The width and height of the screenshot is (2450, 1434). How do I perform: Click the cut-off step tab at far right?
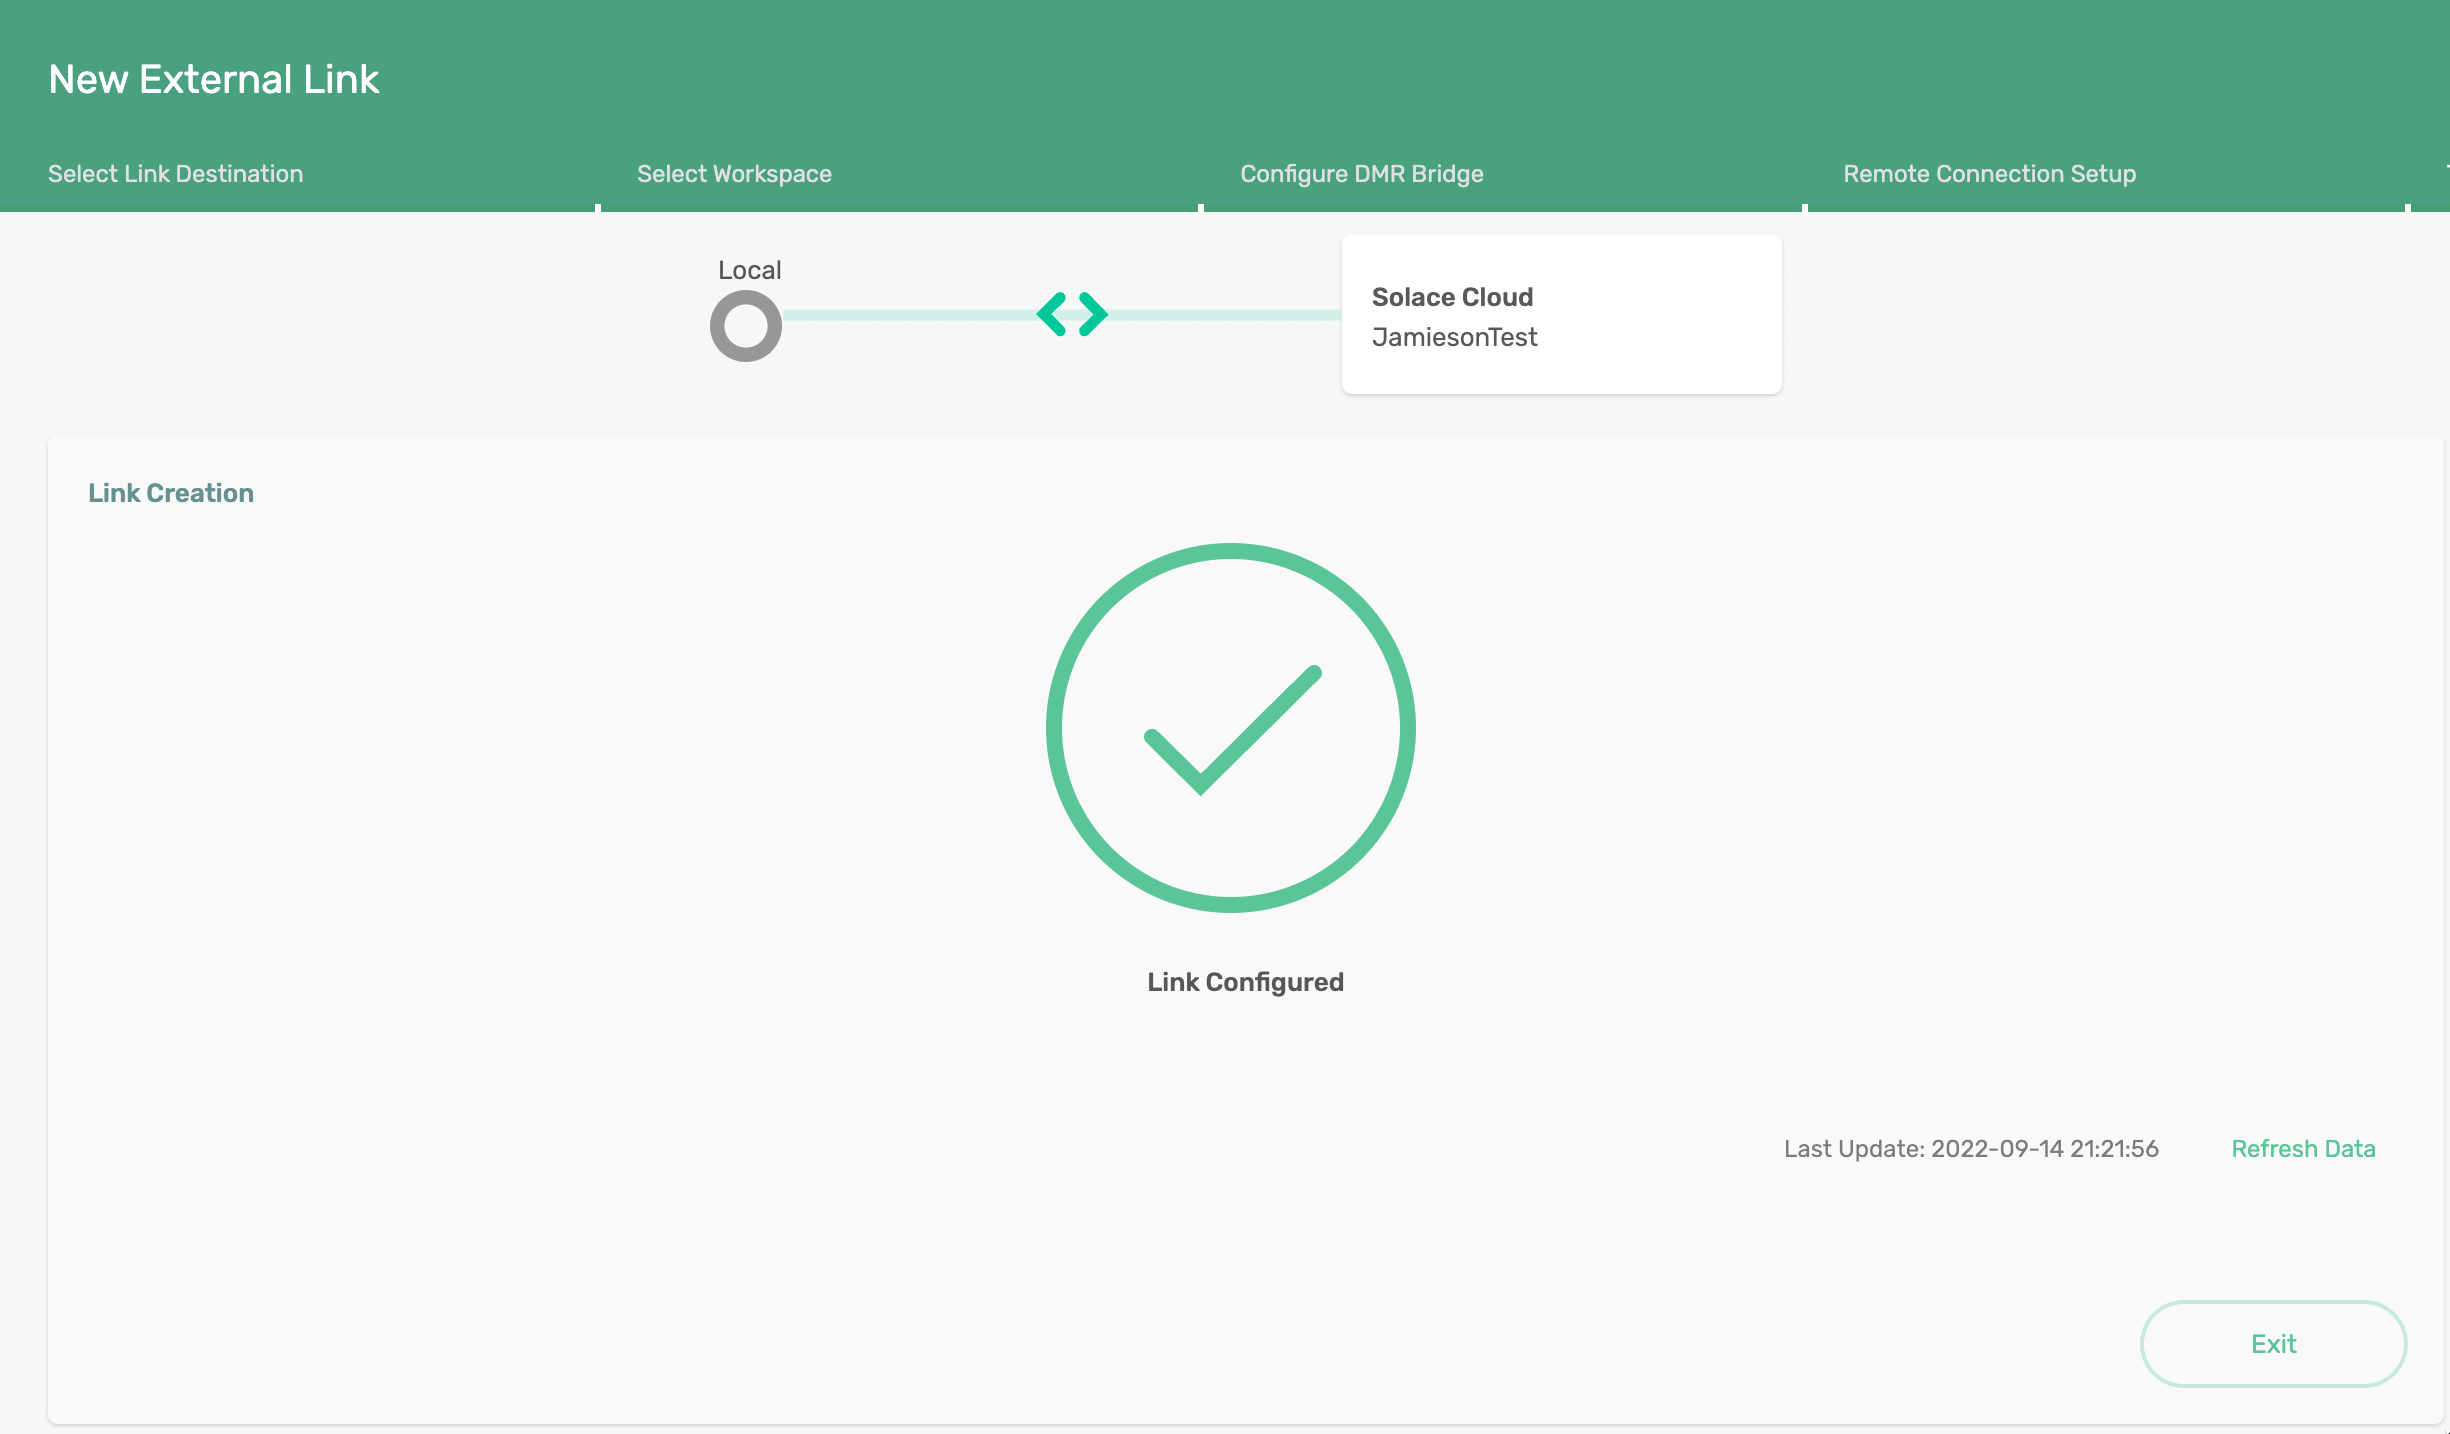2445,174
